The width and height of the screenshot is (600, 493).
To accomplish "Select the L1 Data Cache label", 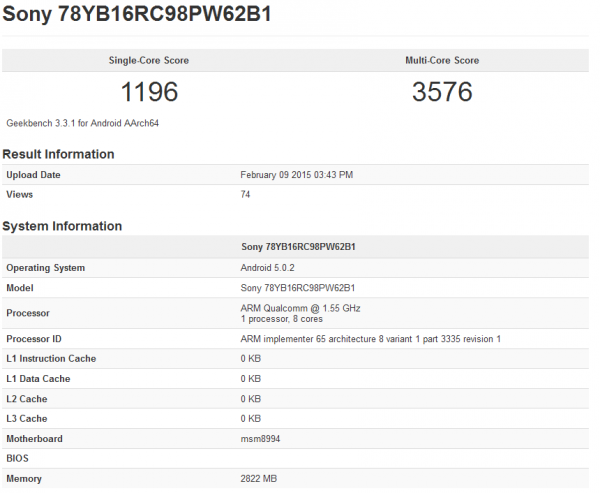I will point(38,379).
